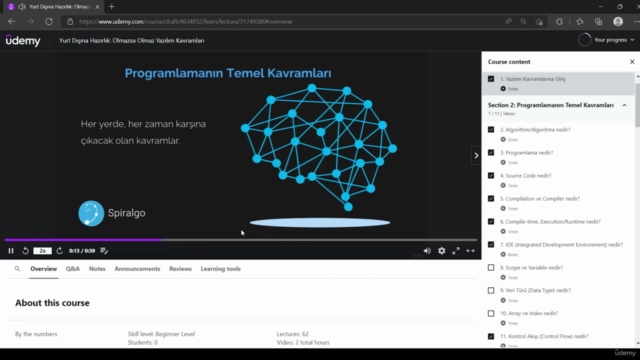The height and width of the screenshot is (360, 640).
Task: Open the Announcements tab
Action: pos(137,269)
